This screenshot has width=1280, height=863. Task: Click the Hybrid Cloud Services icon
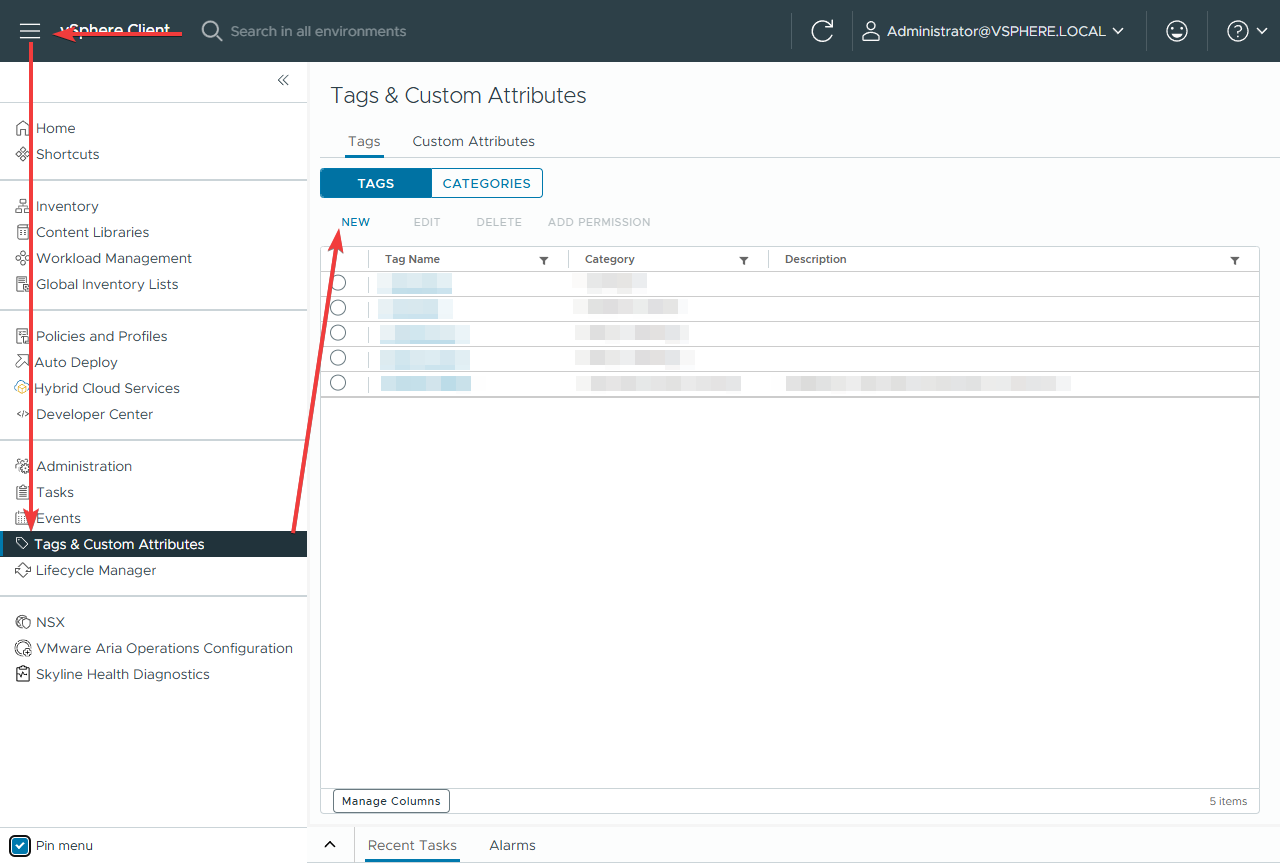pyautogui.click(x=23, y=388)
